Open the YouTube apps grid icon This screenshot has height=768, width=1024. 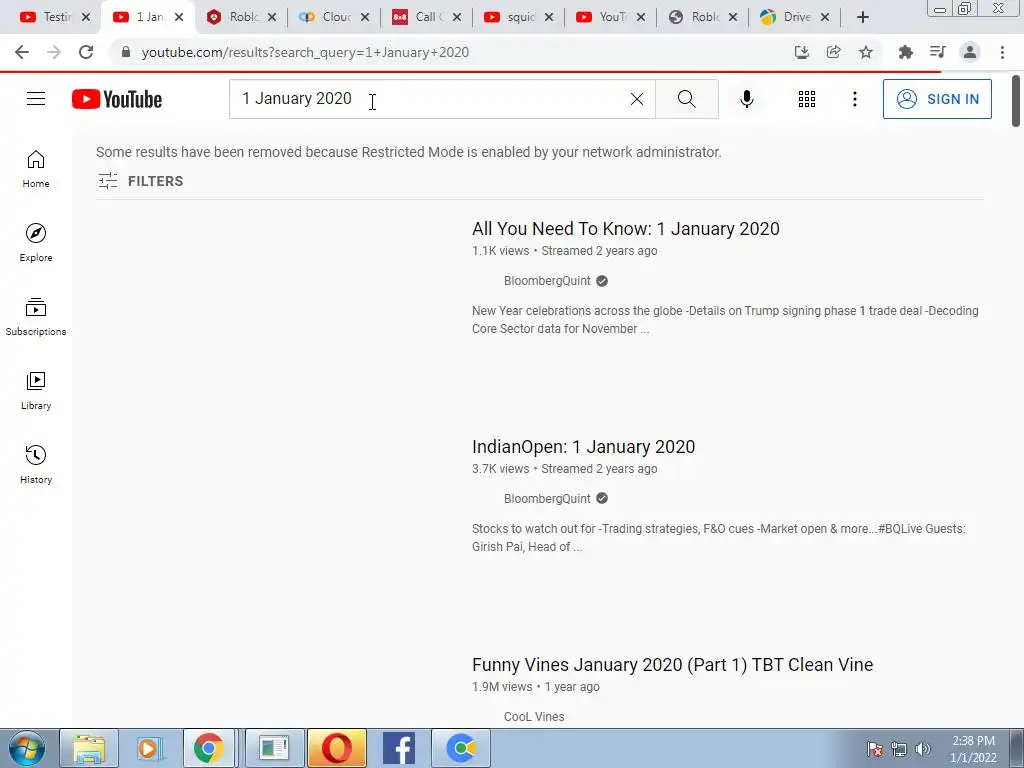tap(807, 99)
